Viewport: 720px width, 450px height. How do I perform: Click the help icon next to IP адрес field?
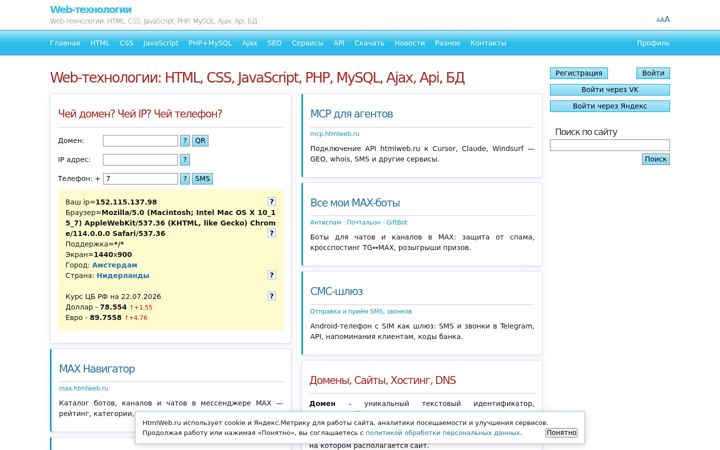tap(185, 160)
